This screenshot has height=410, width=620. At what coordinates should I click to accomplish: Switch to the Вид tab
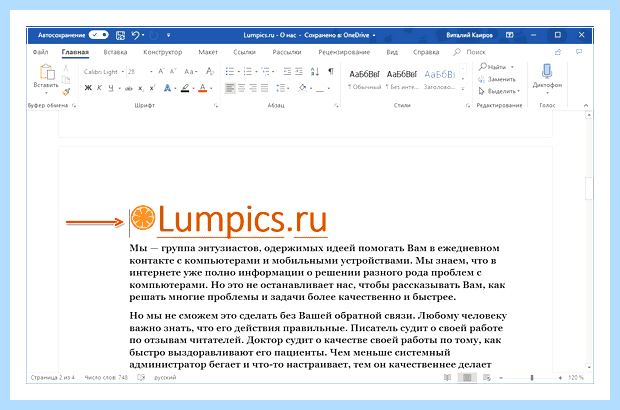(392, 52)
